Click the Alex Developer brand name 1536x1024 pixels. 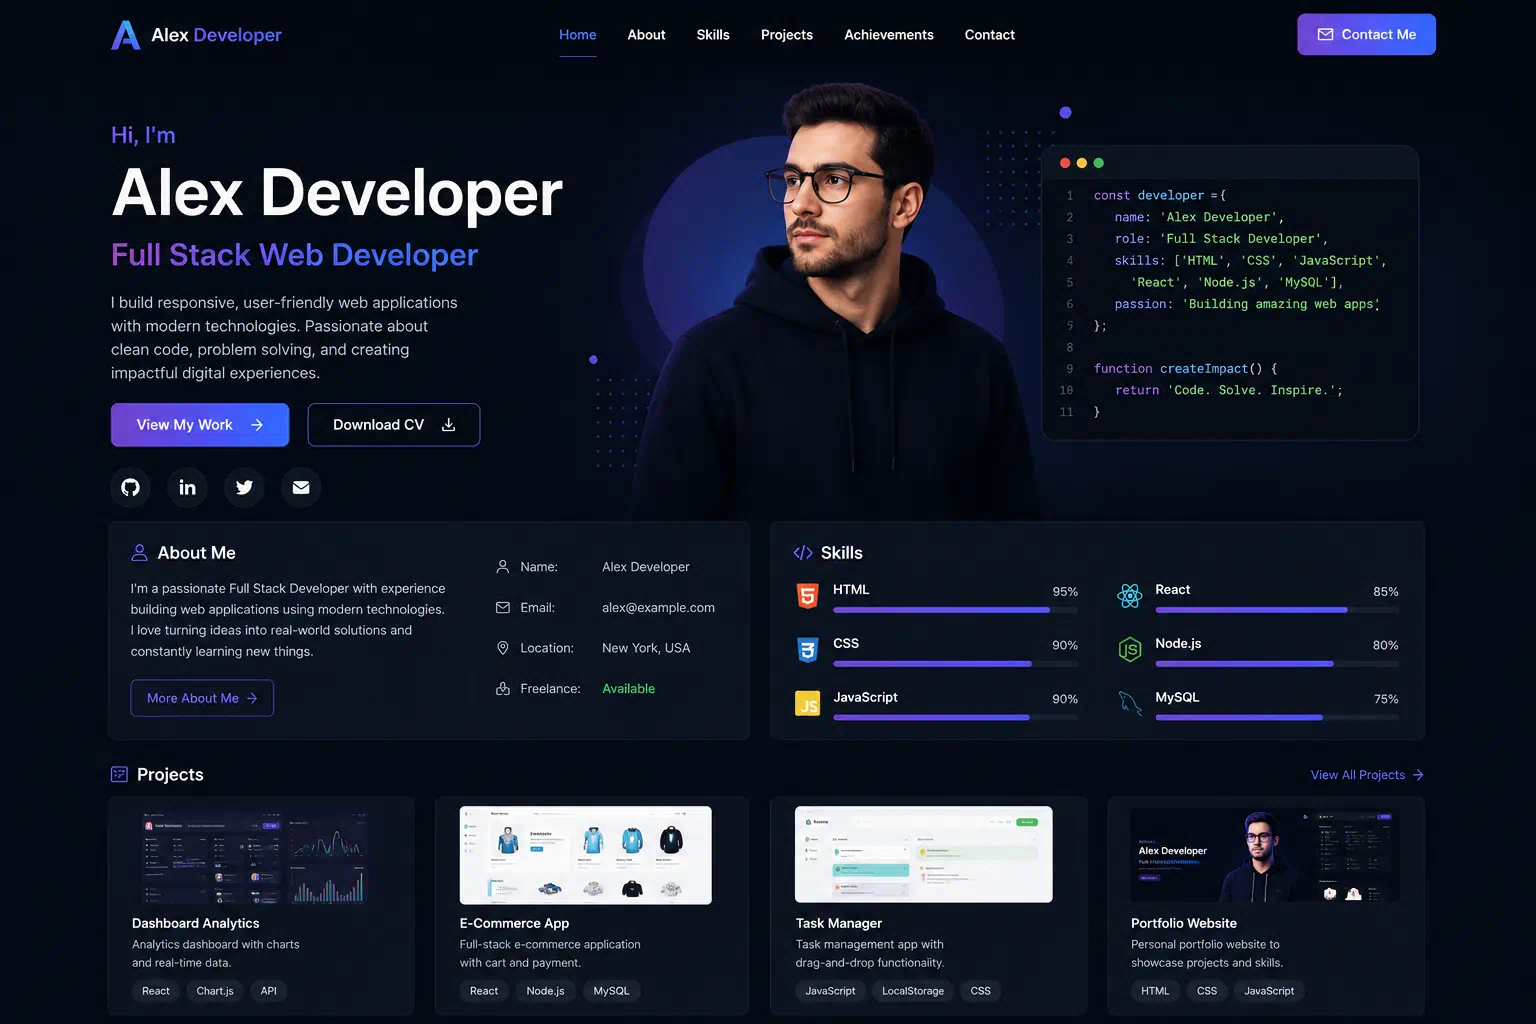click(x=216, y=35)
